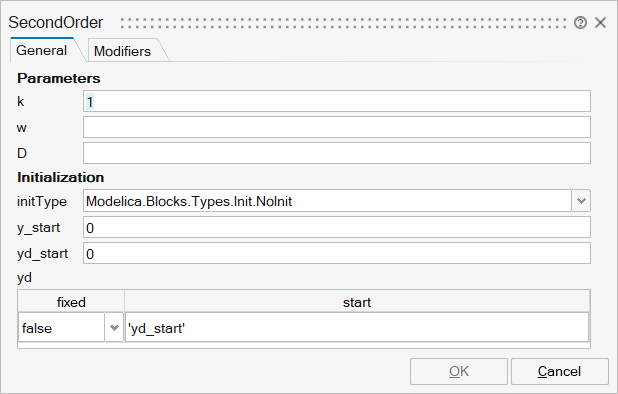This screenshot has height=394, width=618.
Task: Open the fixed false dropdown arrow
Action: coord(114,327)
